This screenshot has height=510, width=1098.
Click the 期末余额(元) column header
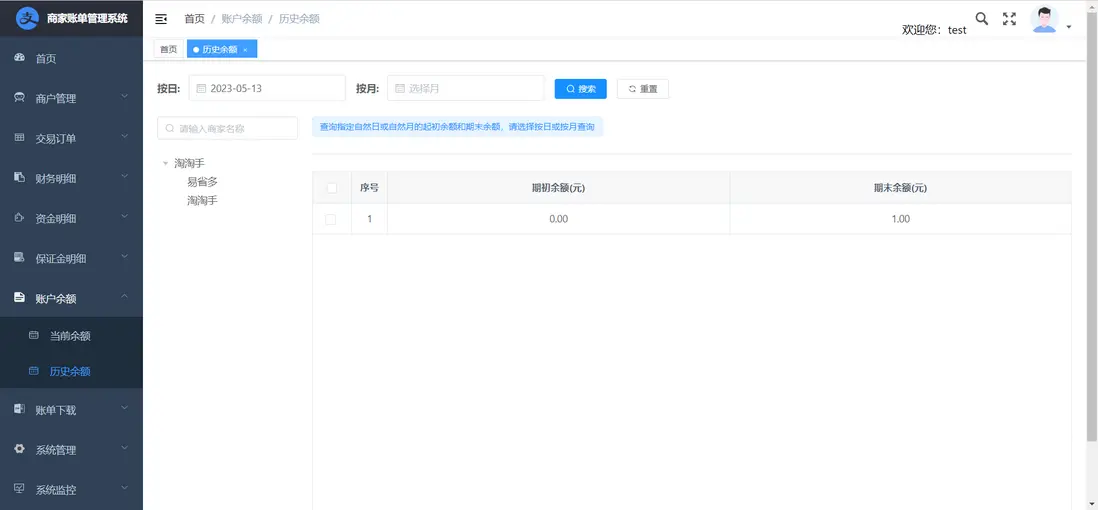(901, 188)
